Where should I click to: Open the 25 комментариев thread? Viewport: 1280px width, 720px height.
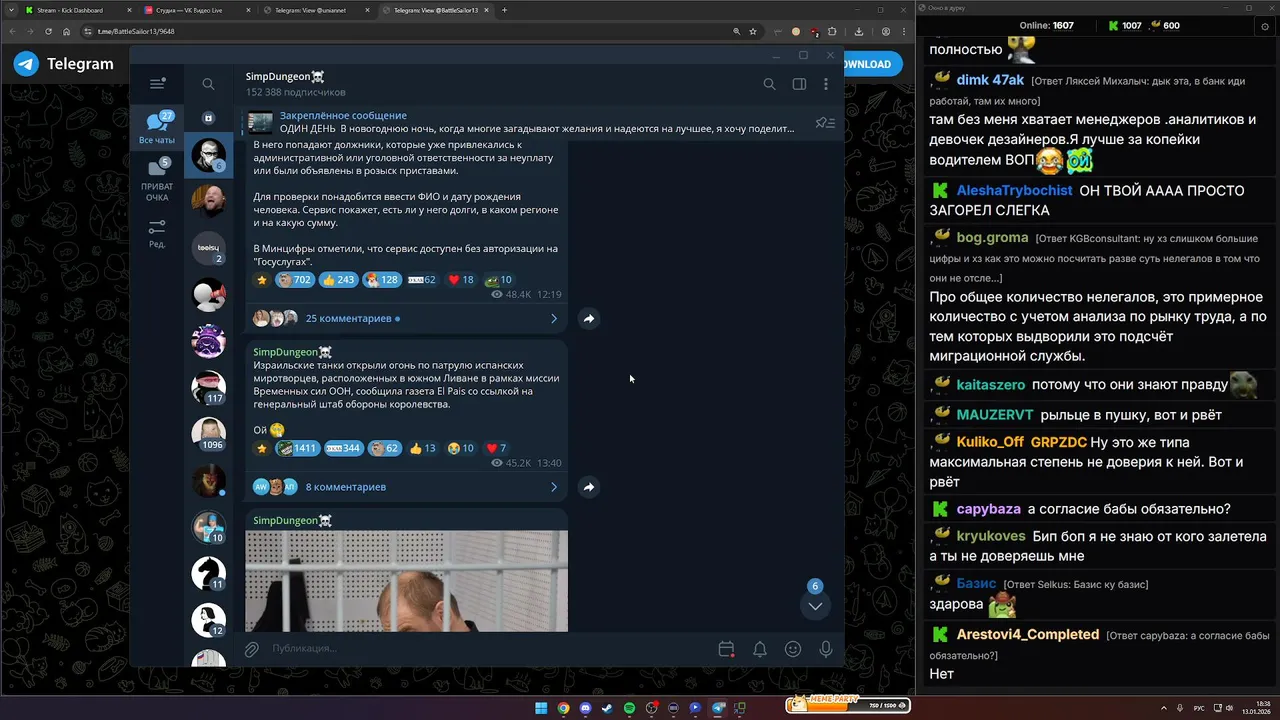[406, 318]
